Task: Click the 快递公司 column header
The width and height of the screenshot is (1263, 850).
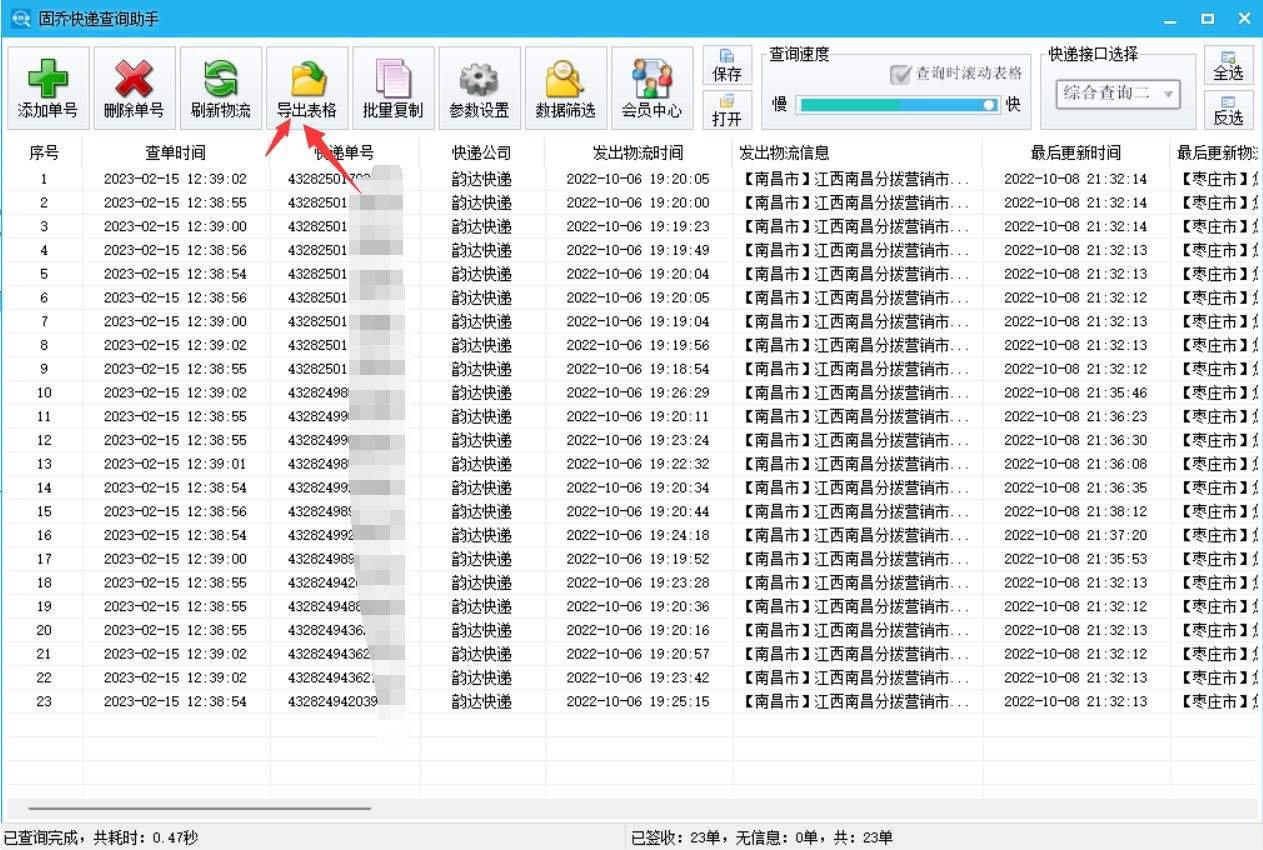Action: coord(480,152)
